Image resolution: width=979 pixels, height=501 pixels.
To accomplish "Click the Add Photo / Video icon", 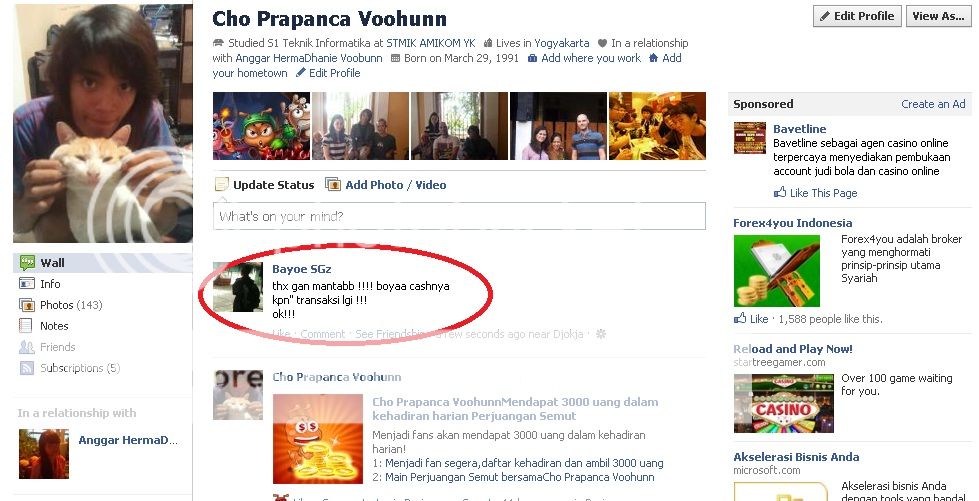I will pyautogui.click(x=333, y=184).
